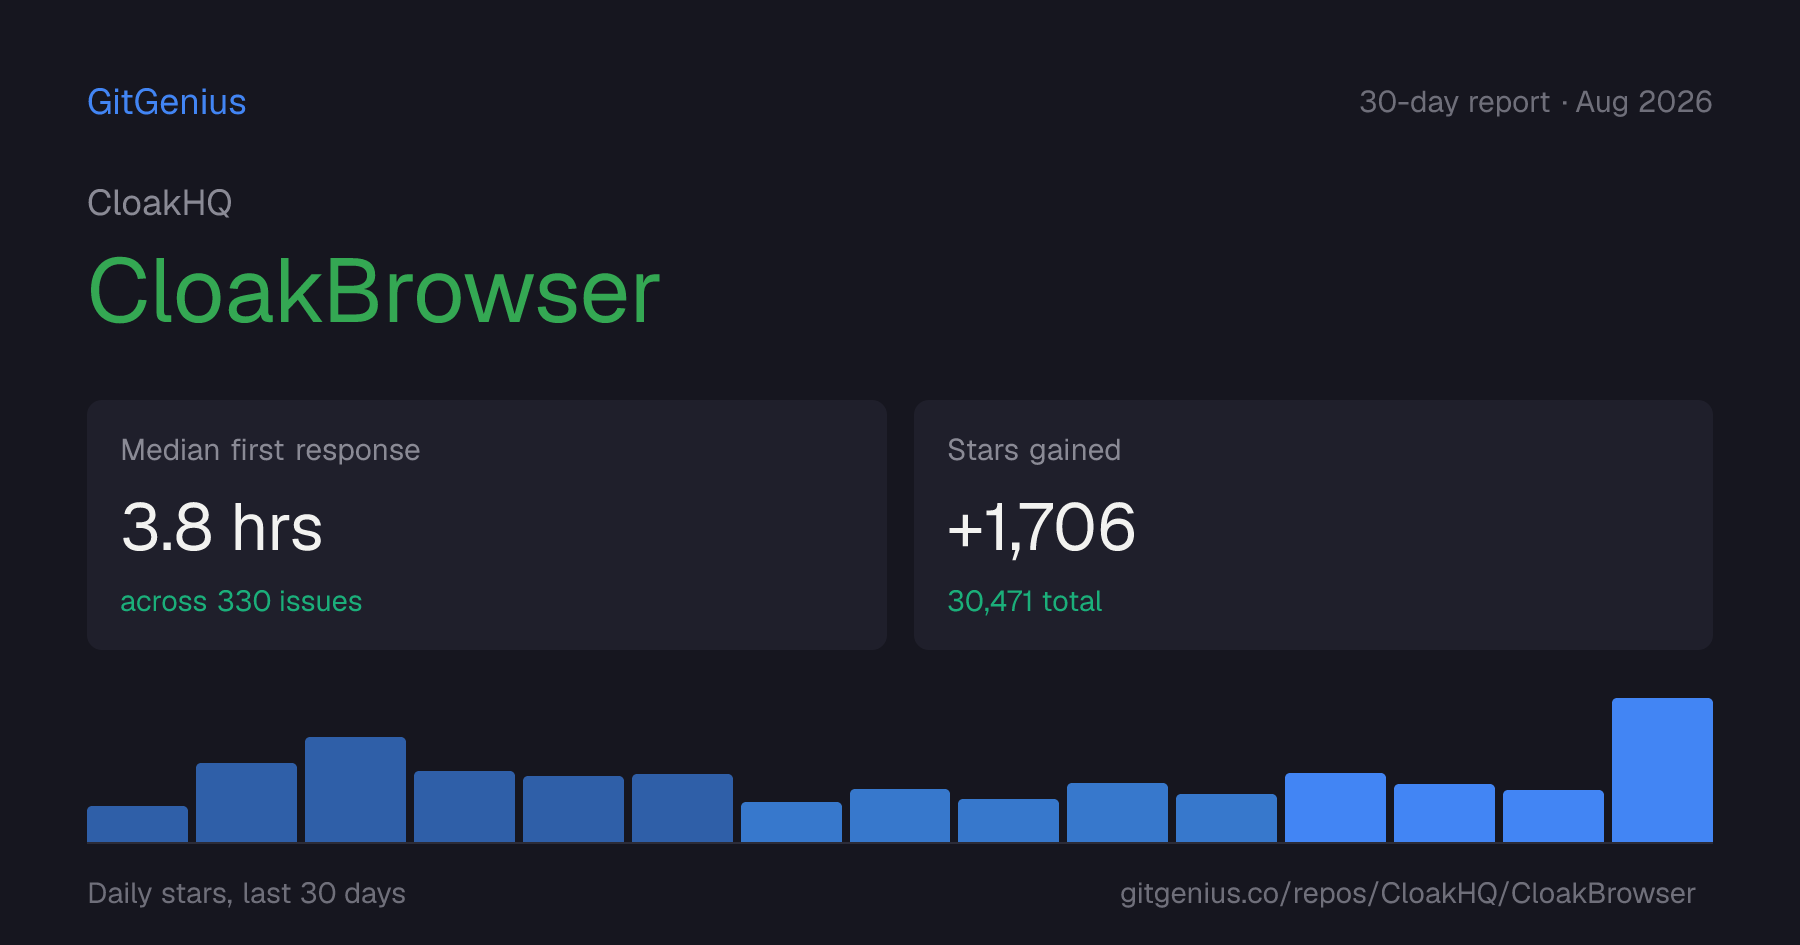Open the CloakHQ organization name
Screen dimensions: 1800x945
coord(160,203)
